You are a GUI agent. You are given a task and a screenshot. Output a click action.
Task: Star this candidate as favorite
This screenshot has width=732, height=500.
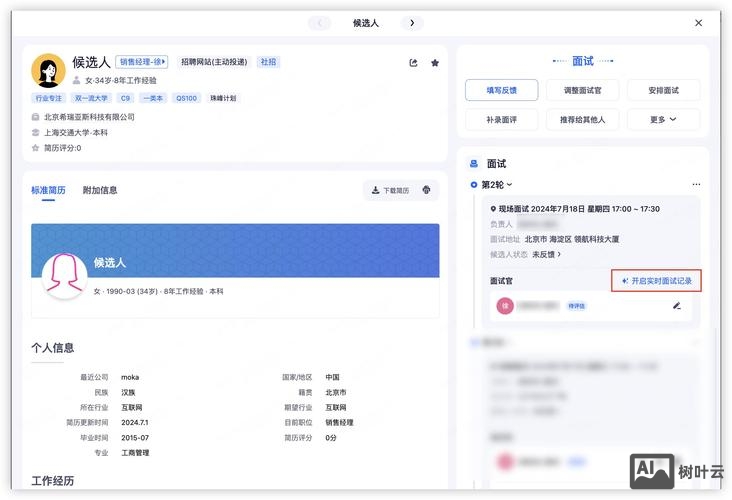[x=435, y=63]
